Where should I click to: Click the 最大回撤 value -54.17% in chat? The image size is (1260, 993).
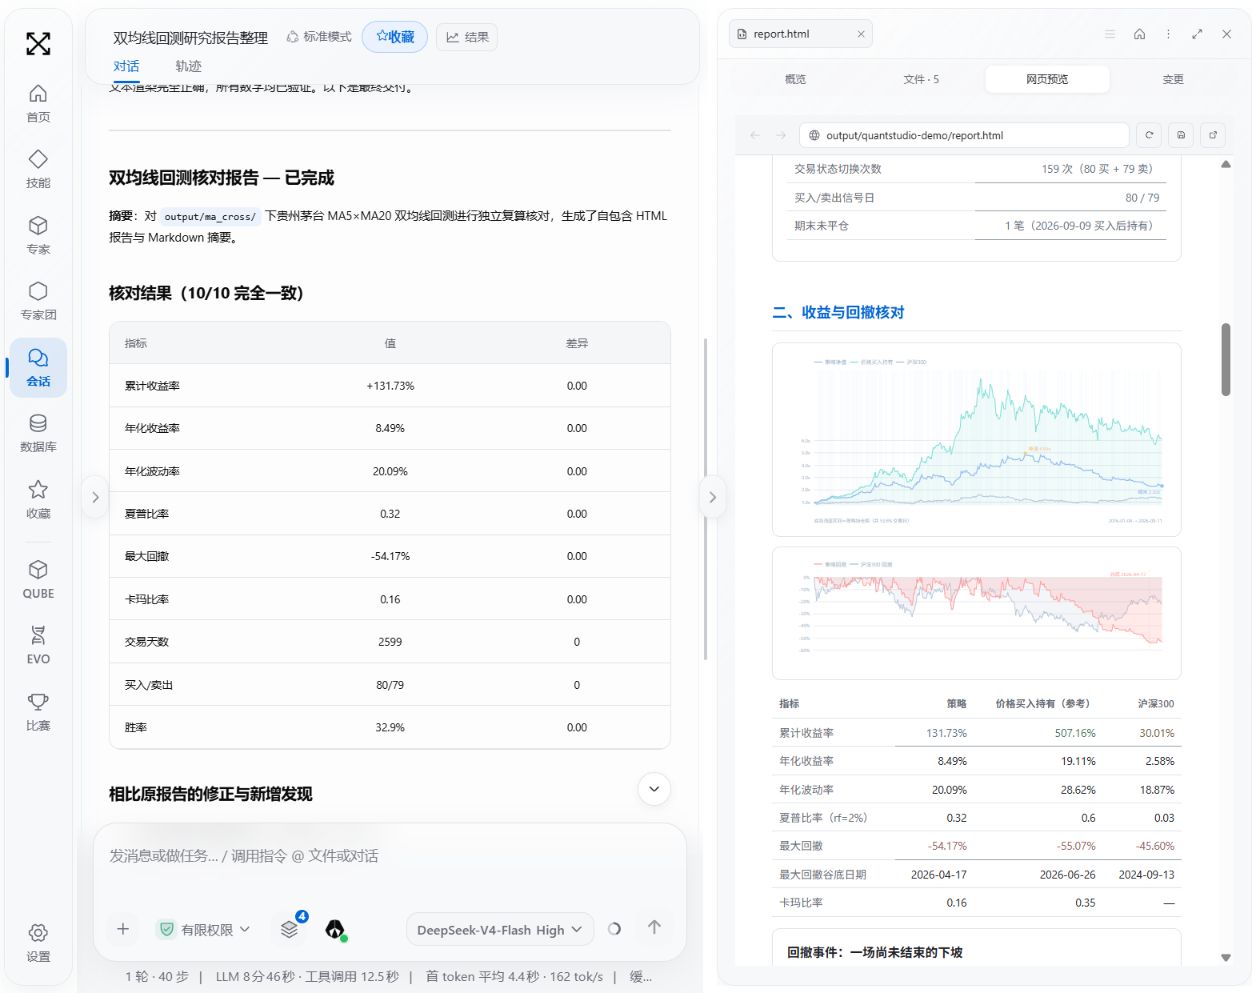click(390, 556)
